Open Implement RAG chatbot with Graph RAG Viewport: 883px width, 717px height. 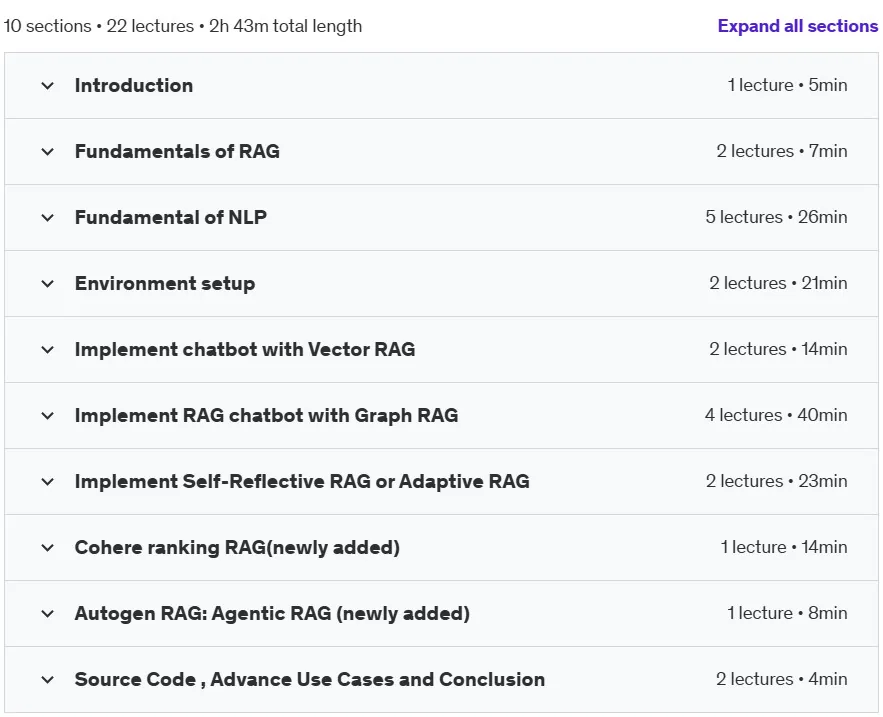(266, 416)
